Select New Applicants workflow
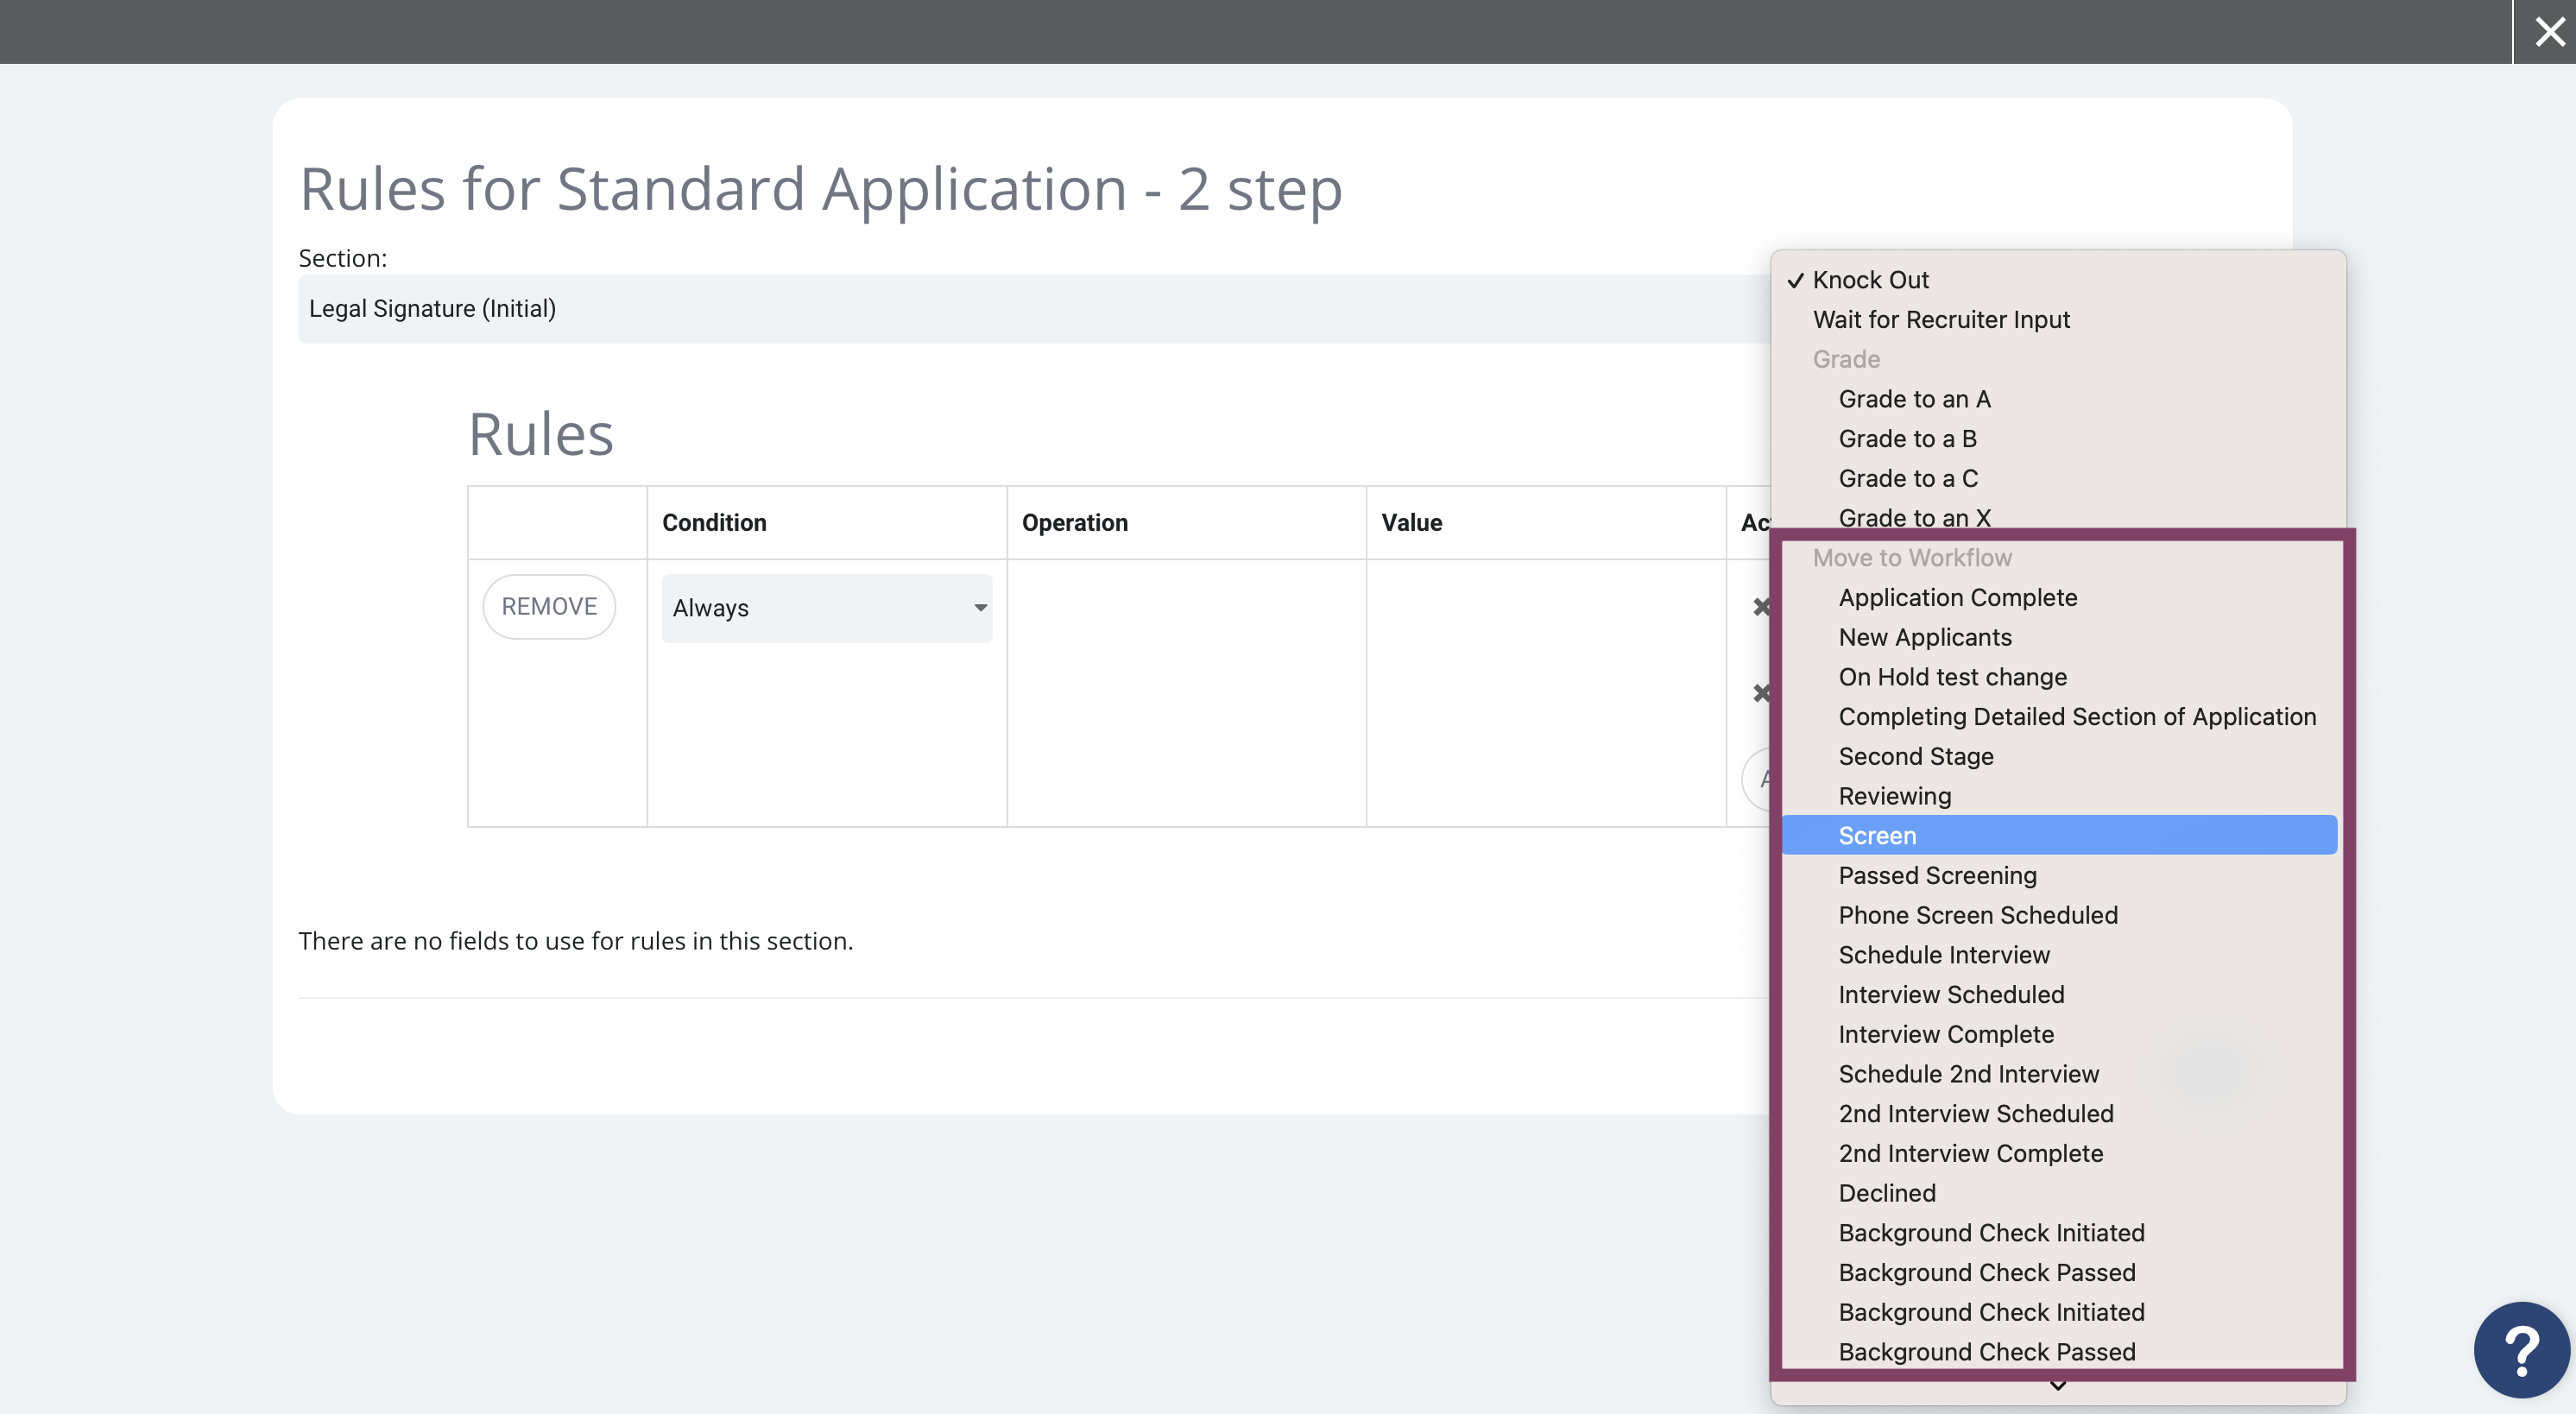The image size is (2576, 1414). pyautogui.click(x=2059, y=638)
